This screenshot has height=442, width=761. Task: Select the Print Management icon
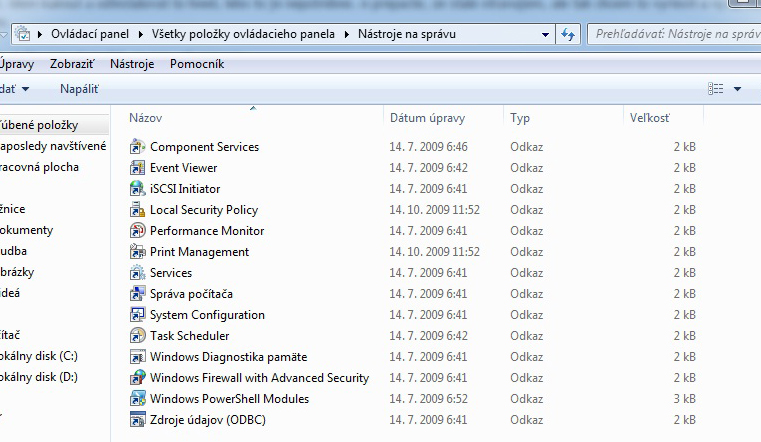pyautogui.click(x=138, y=252)
